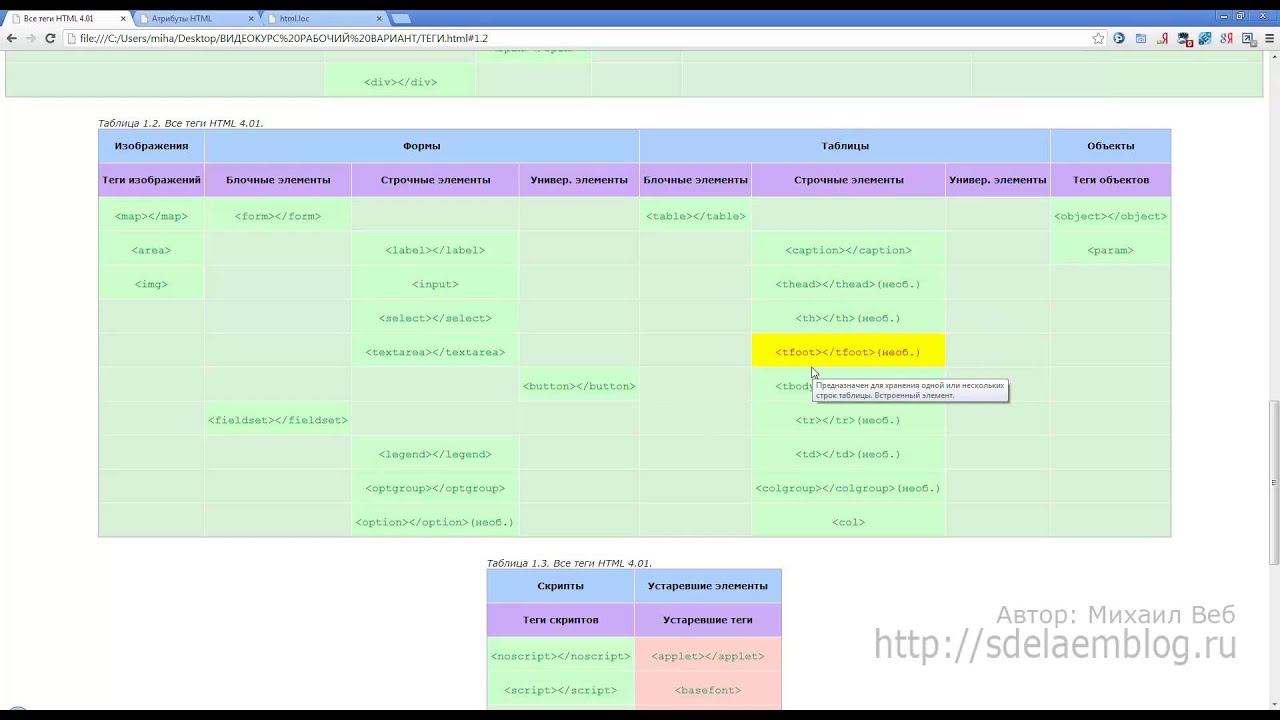The width and height of the screenshot is (1280, 720).
Task: Click the <col> cell
Action: (848, 522)
